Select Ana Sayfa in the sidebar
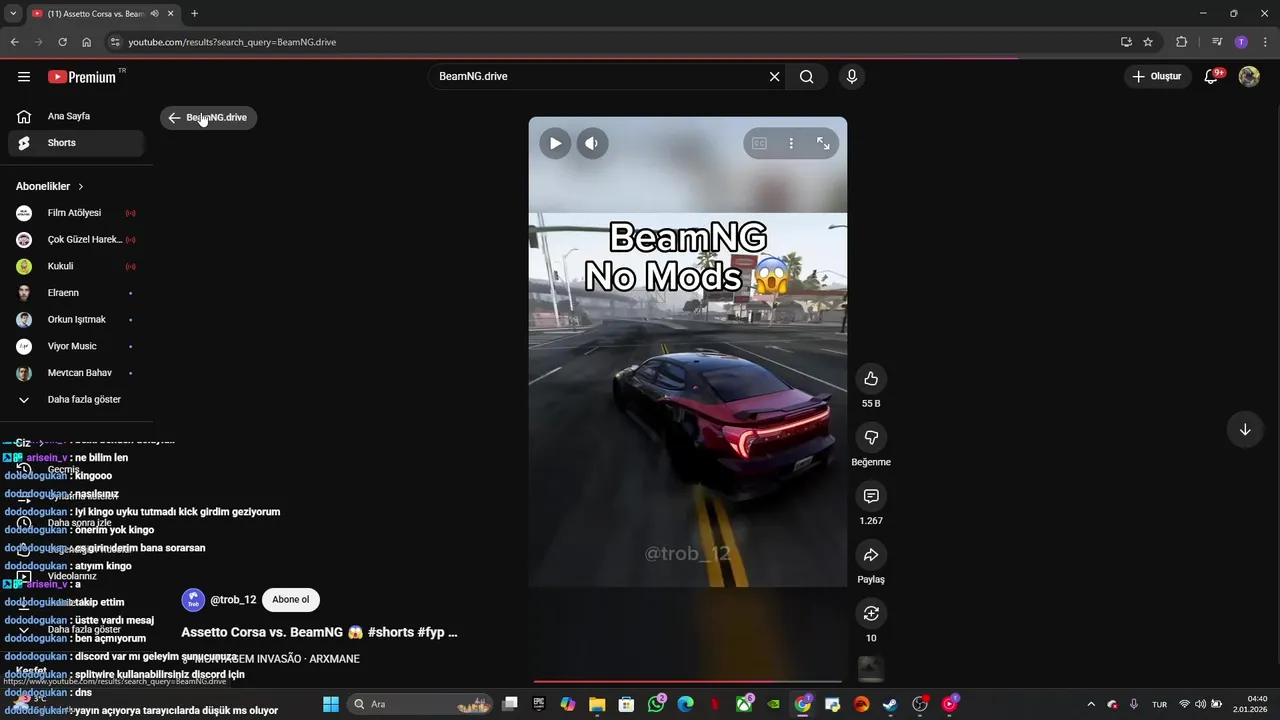 (76, 117)
